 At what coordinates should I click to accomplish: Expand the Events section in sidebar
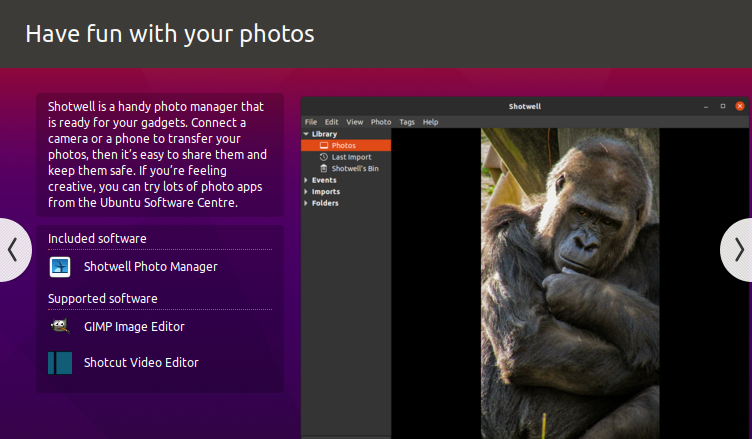(x=306, y=180)
